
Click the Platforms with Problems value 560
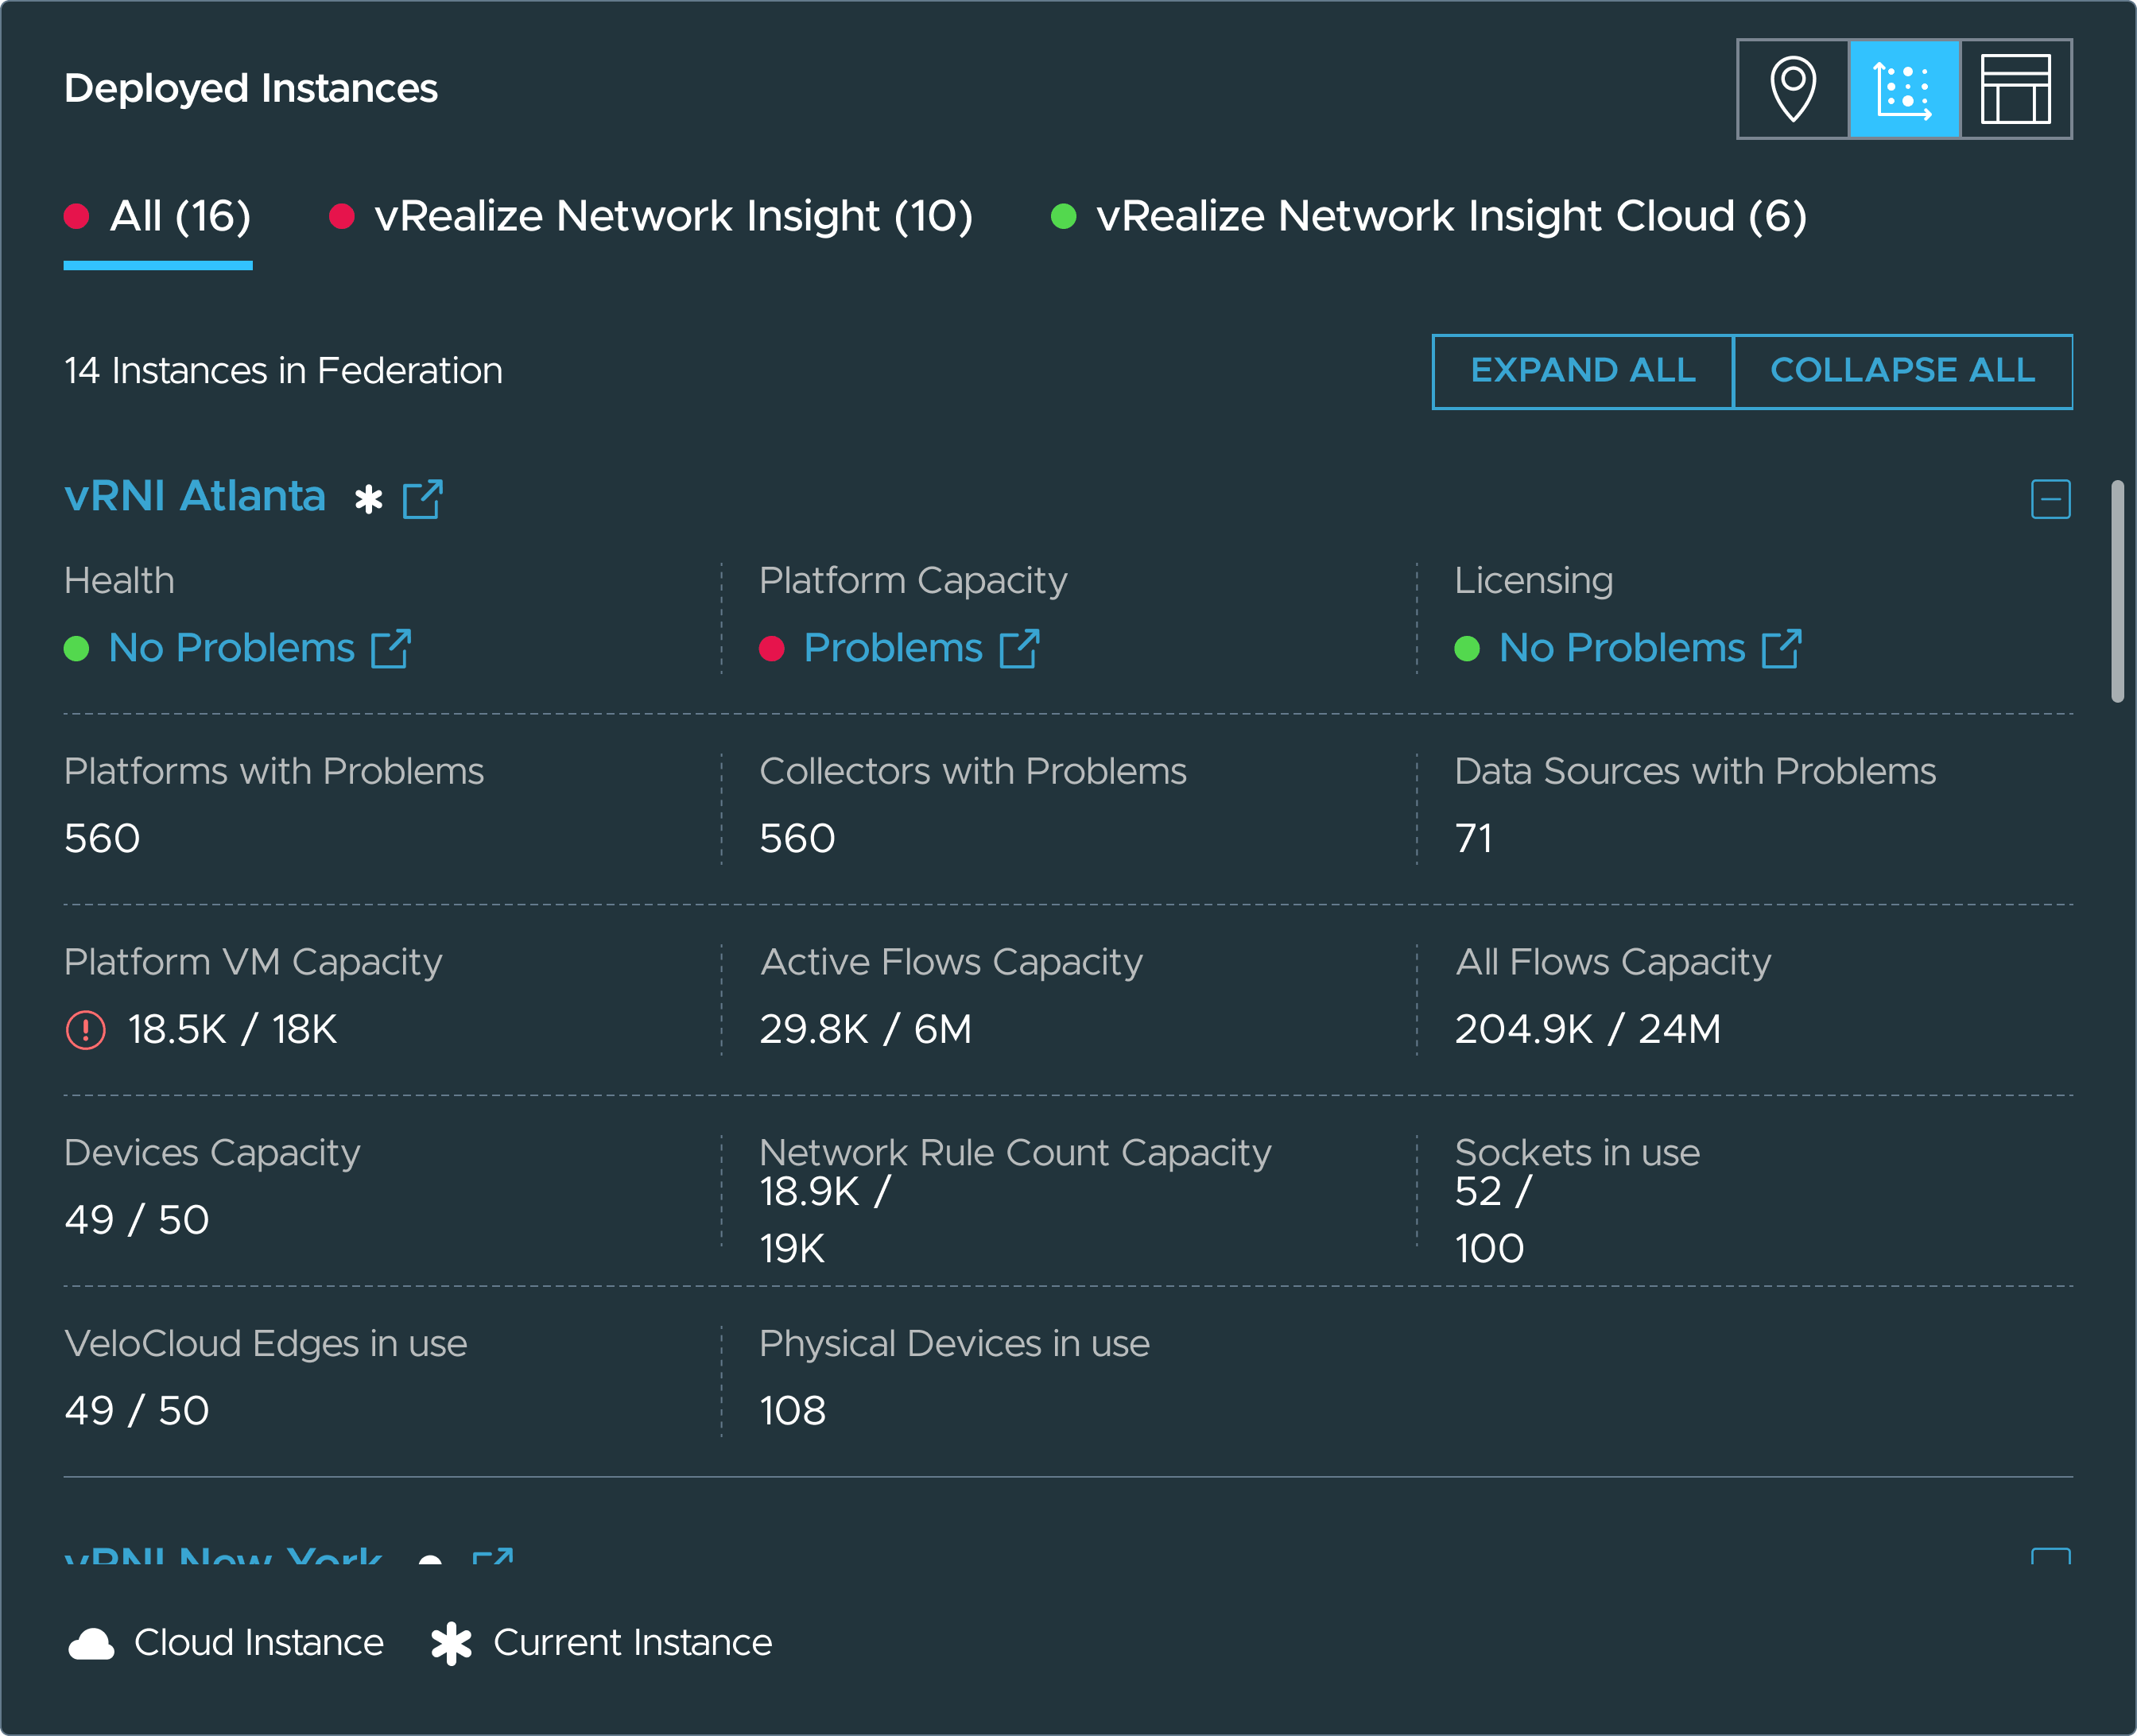(x=102, y=838)
